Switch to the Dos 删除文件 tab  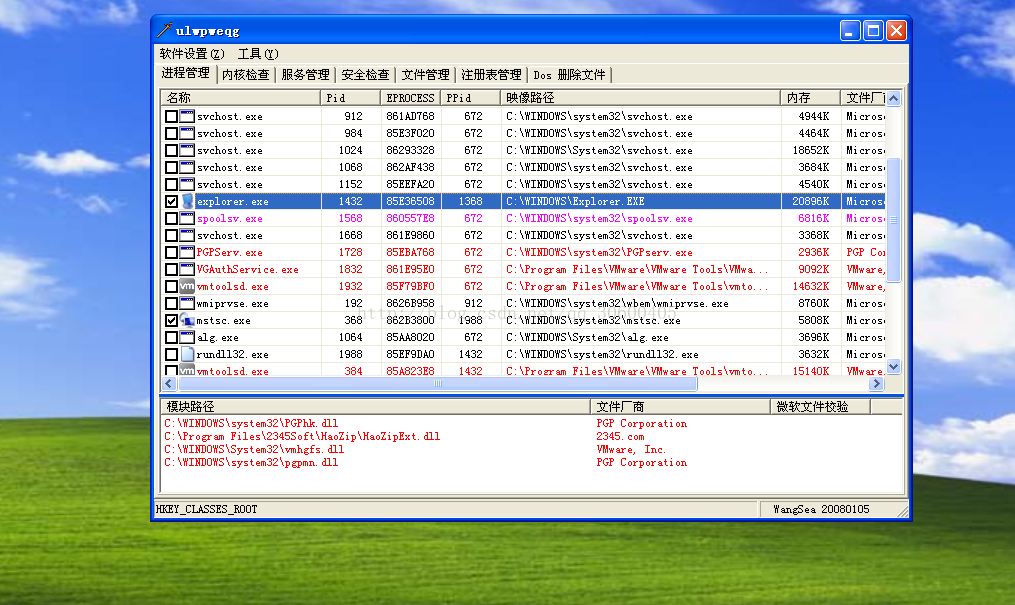pyautogui.click(x=569, y=75)
